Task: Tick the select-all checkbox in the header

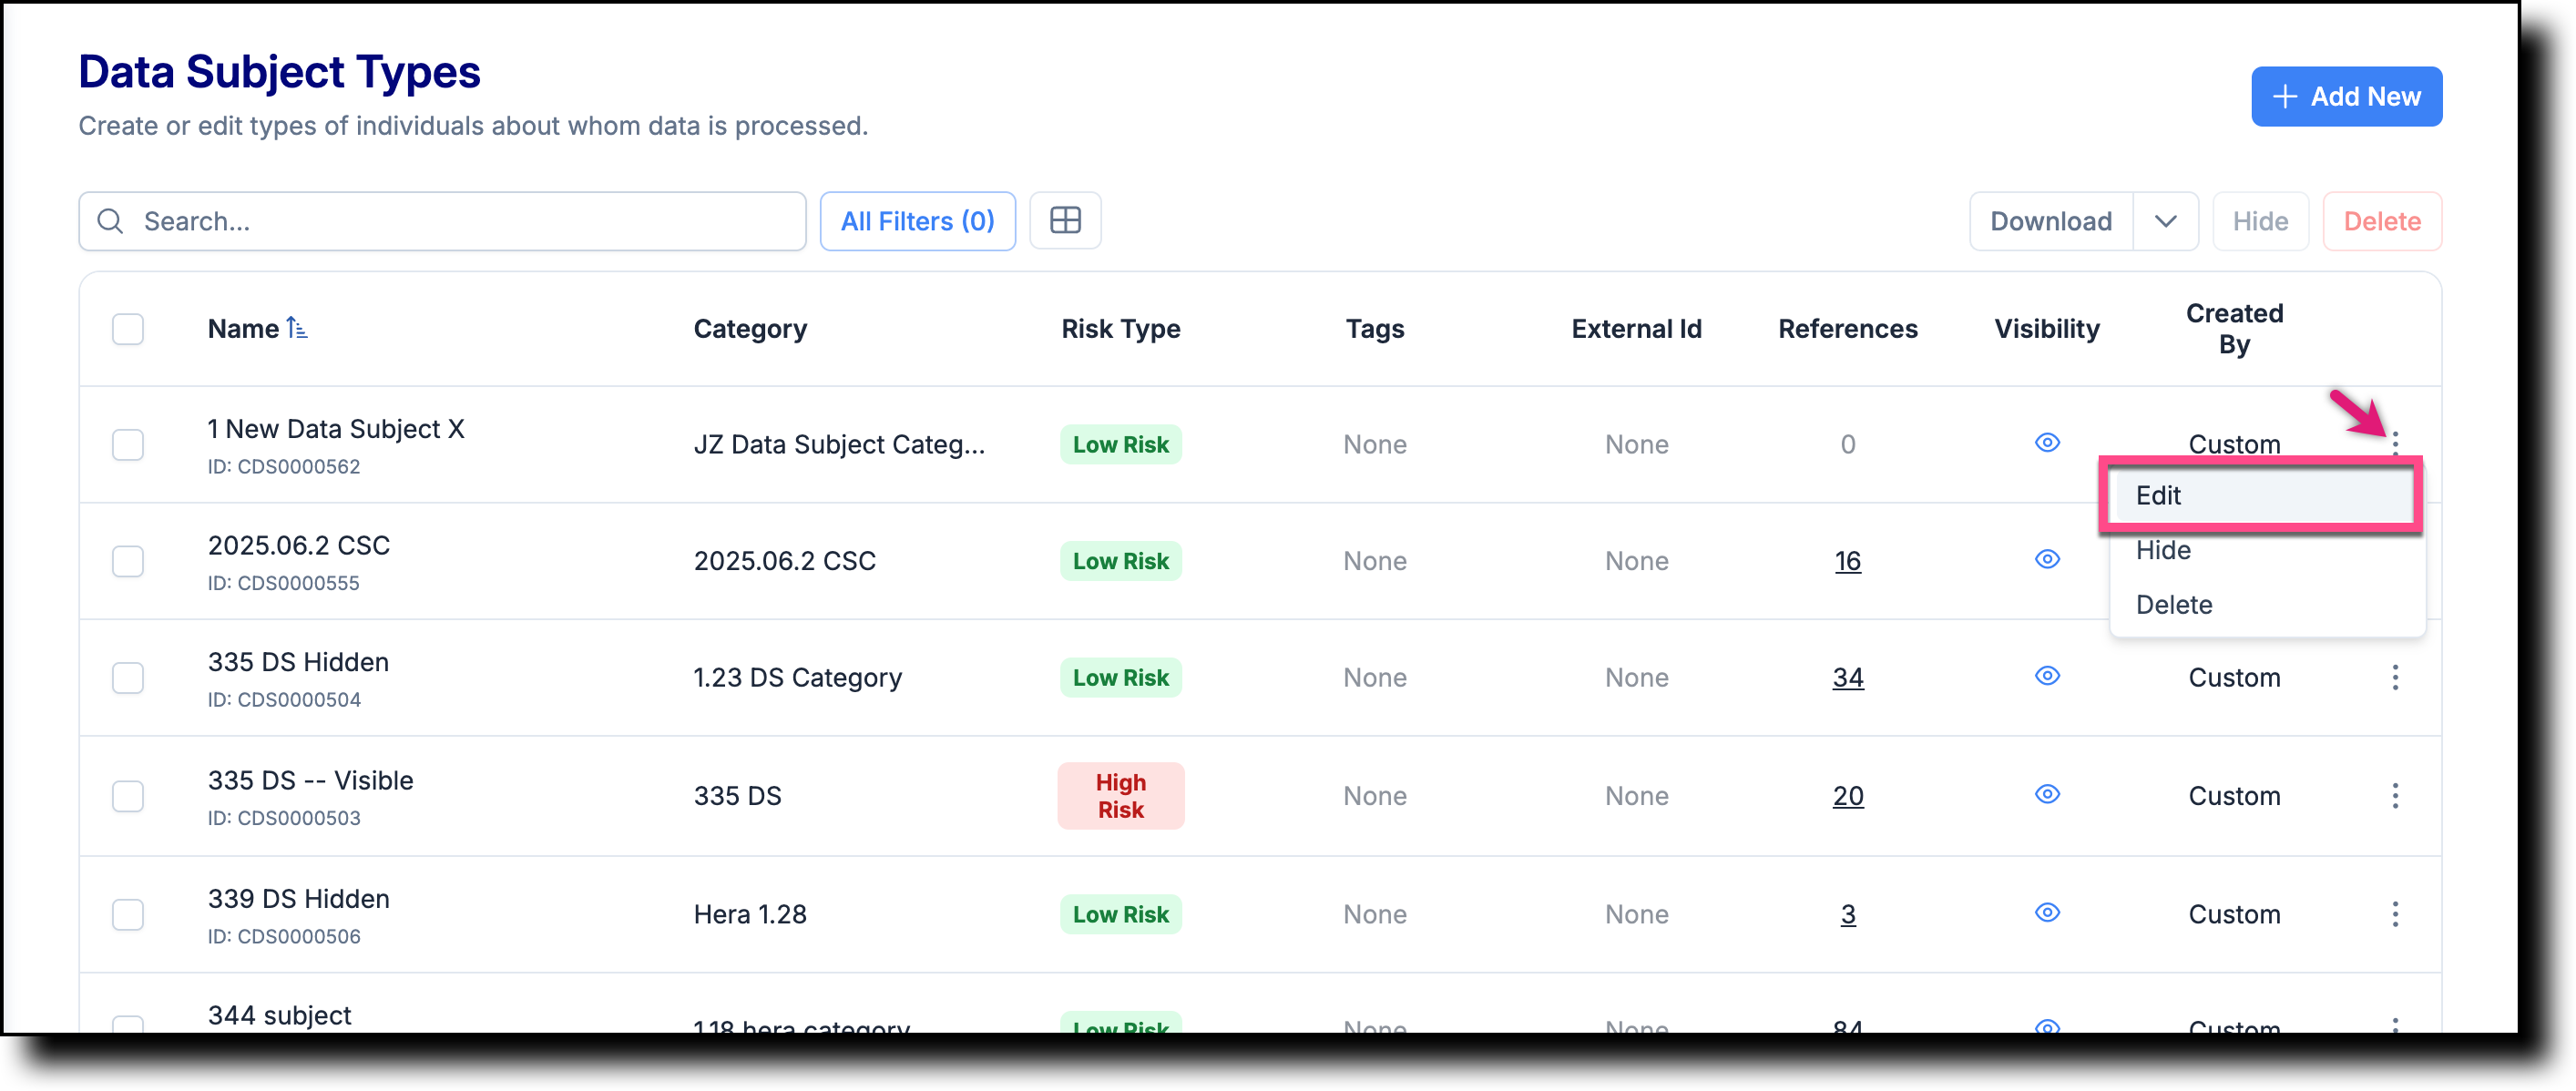Action: pyautogui.click(x=128, y=329)
